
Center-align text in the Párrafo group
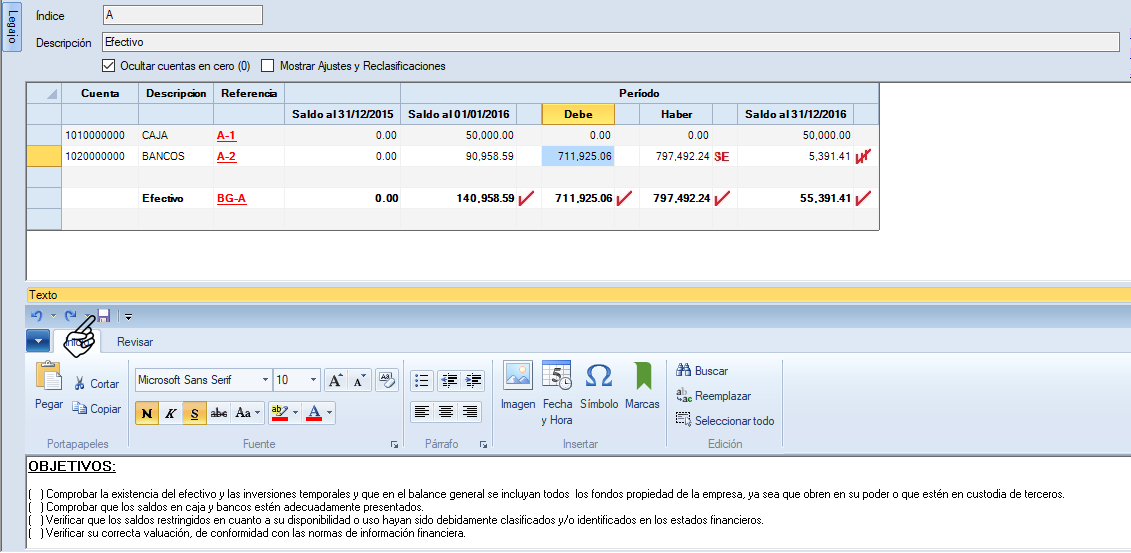(446, 411)
